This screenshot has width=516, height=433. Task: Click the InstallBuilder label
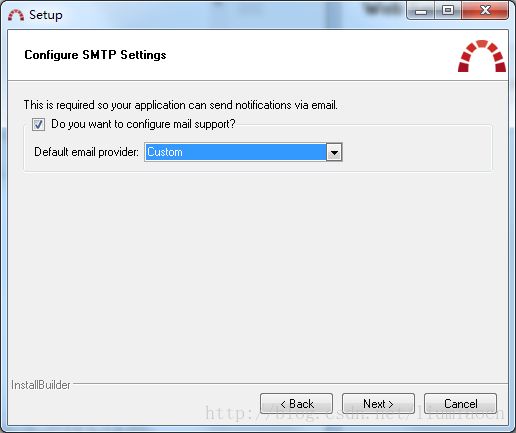[x=41, y=385]
